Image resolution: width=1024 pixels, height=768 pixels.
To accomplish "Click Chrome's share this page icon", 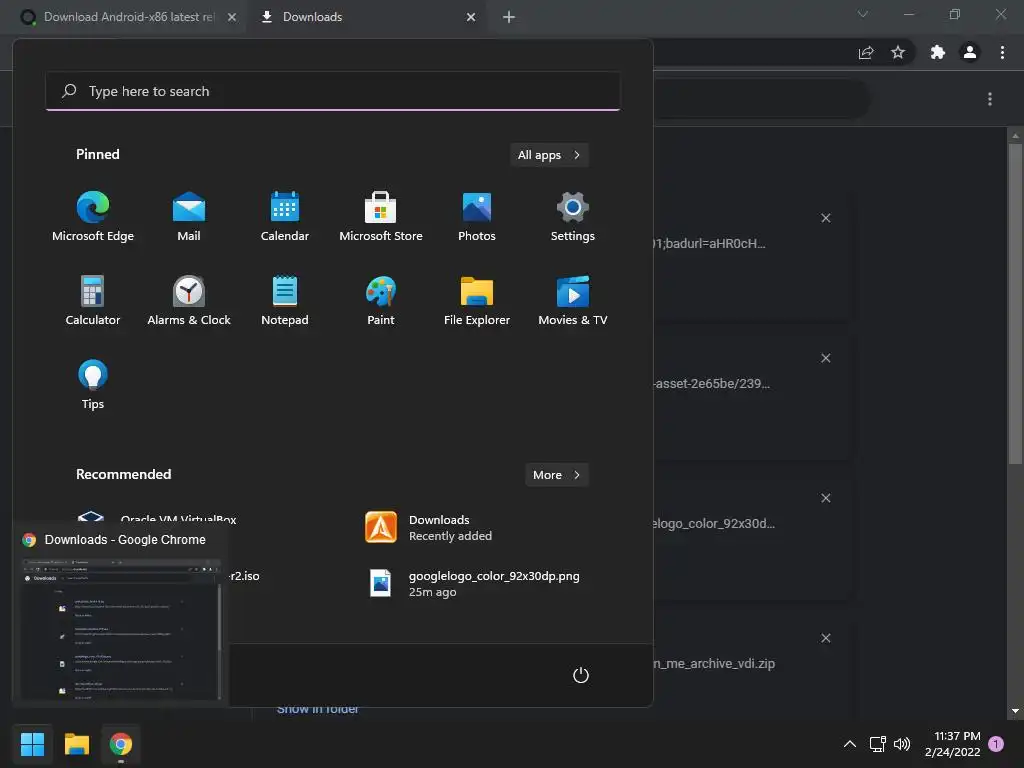I will tap(866, 52).
